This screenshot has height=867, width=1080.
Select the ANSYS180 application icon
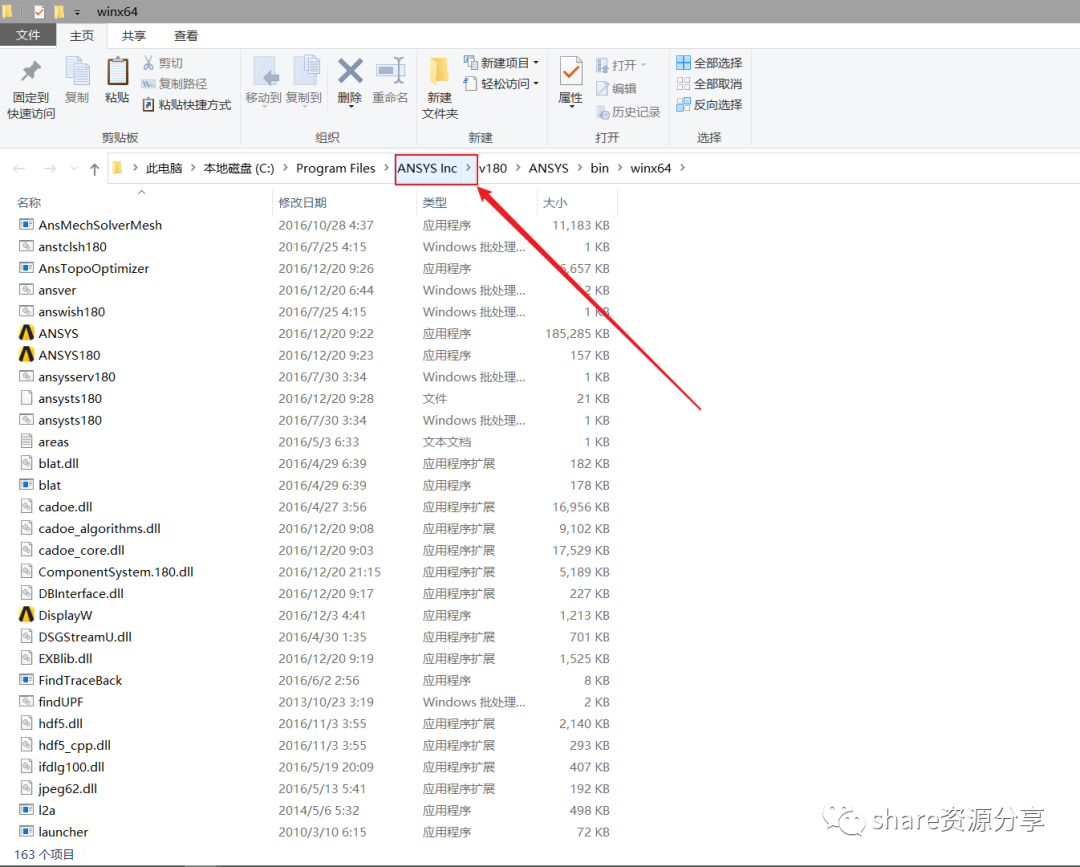pyautogui.click(x=26, y=355)
